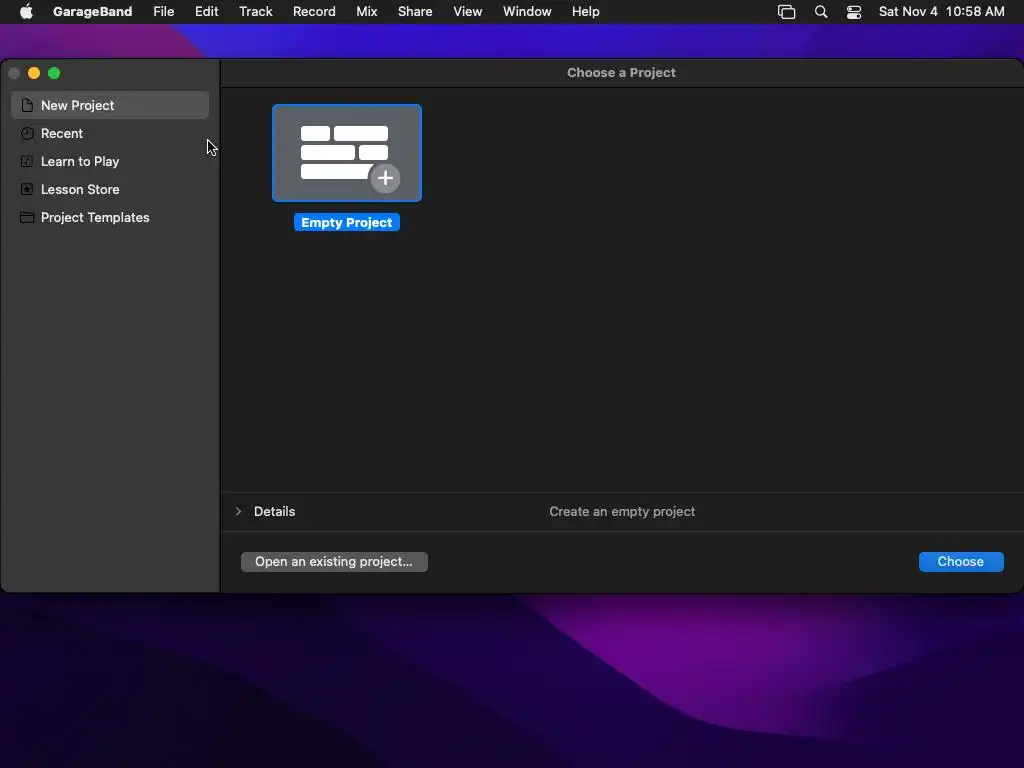1024x768 pixels.
Task: Select the Empty Project thumbnail
Action: (347, 153)
